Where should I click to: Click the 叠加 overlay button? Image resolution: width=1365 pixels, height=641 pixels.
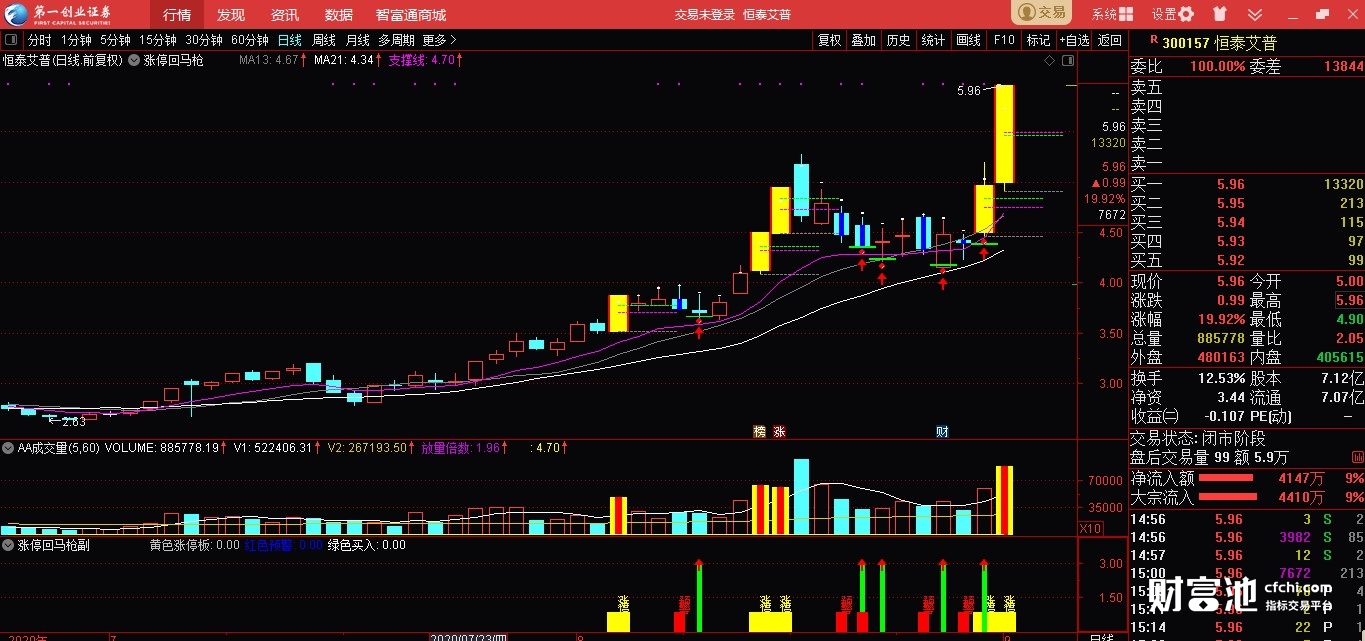click(x=863, y=40)
